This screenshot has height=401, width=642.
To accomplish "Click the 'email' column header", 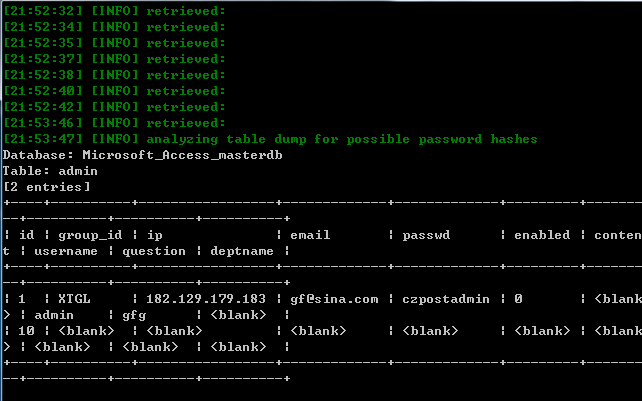I will pos(310,235).
